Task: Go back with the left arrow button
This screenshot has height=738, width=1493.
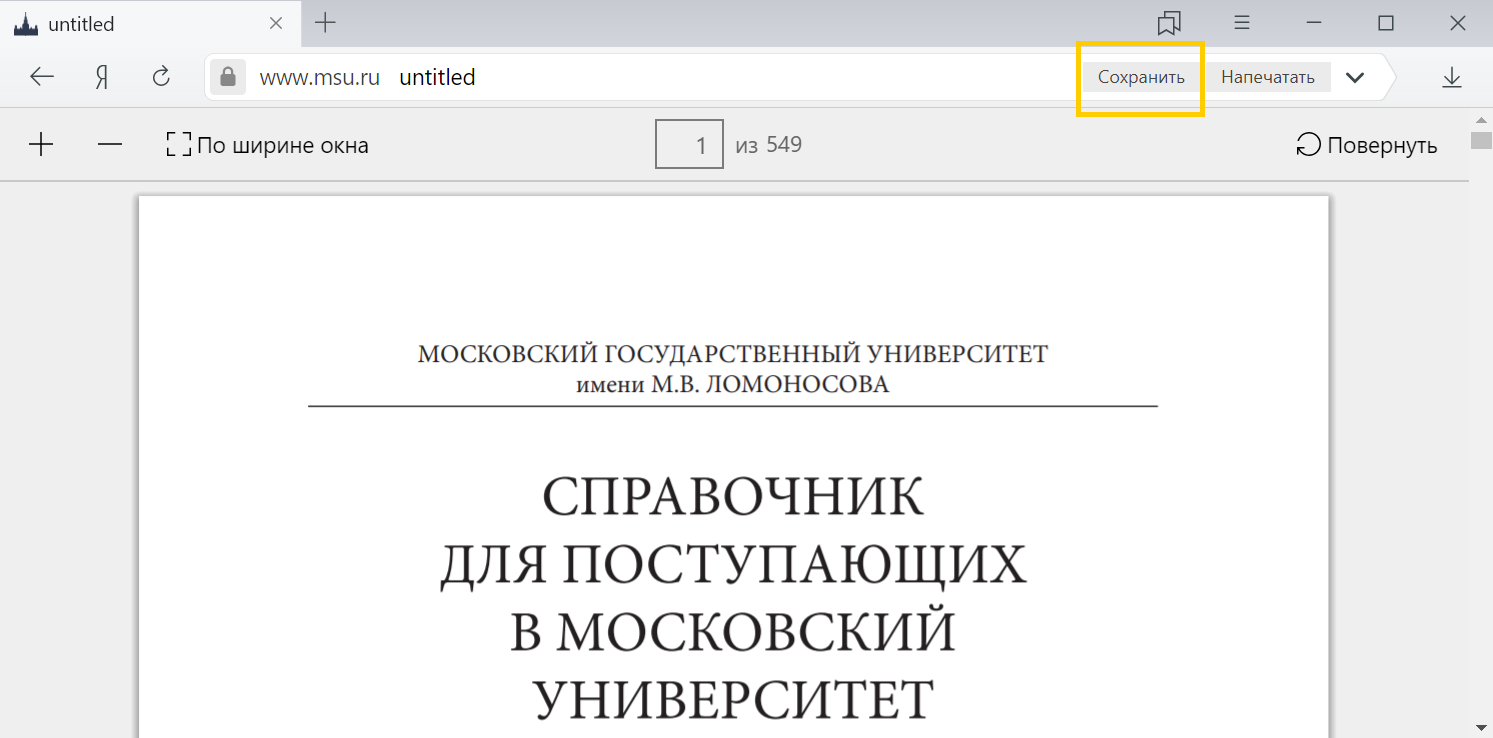Action: point(42,77)
